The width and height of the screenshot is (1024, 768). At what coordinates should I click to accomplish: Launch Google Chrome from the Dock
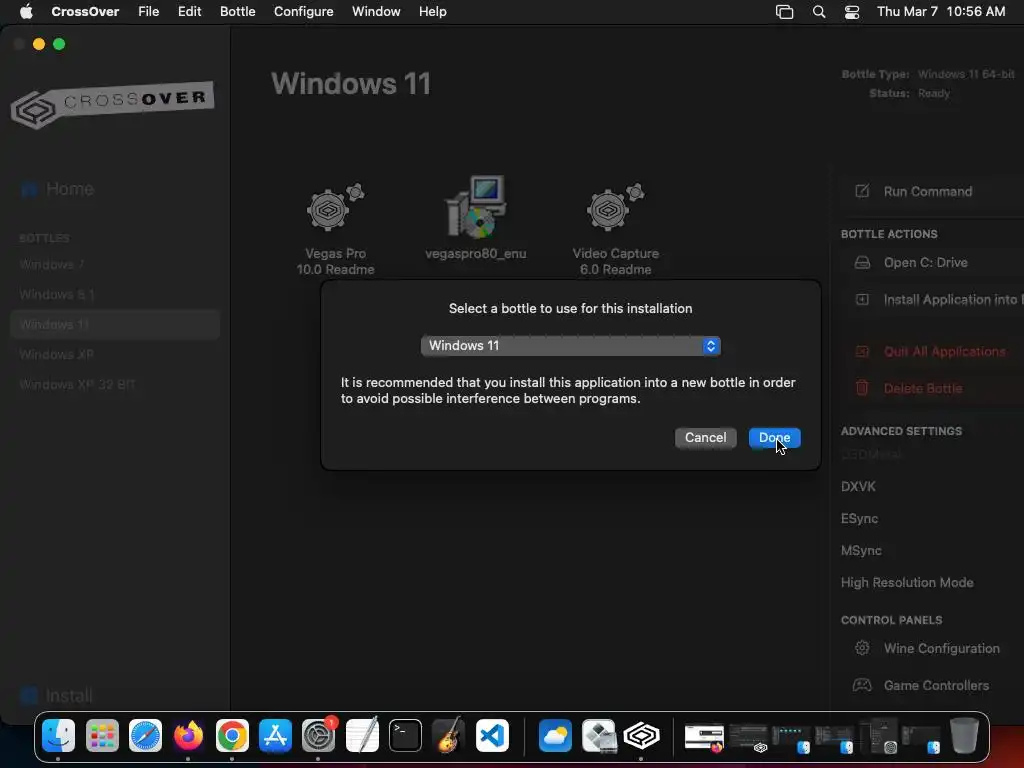[232, 736]
